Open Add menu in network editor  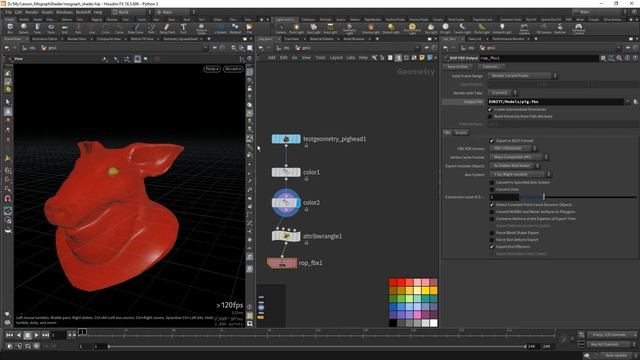271,58
